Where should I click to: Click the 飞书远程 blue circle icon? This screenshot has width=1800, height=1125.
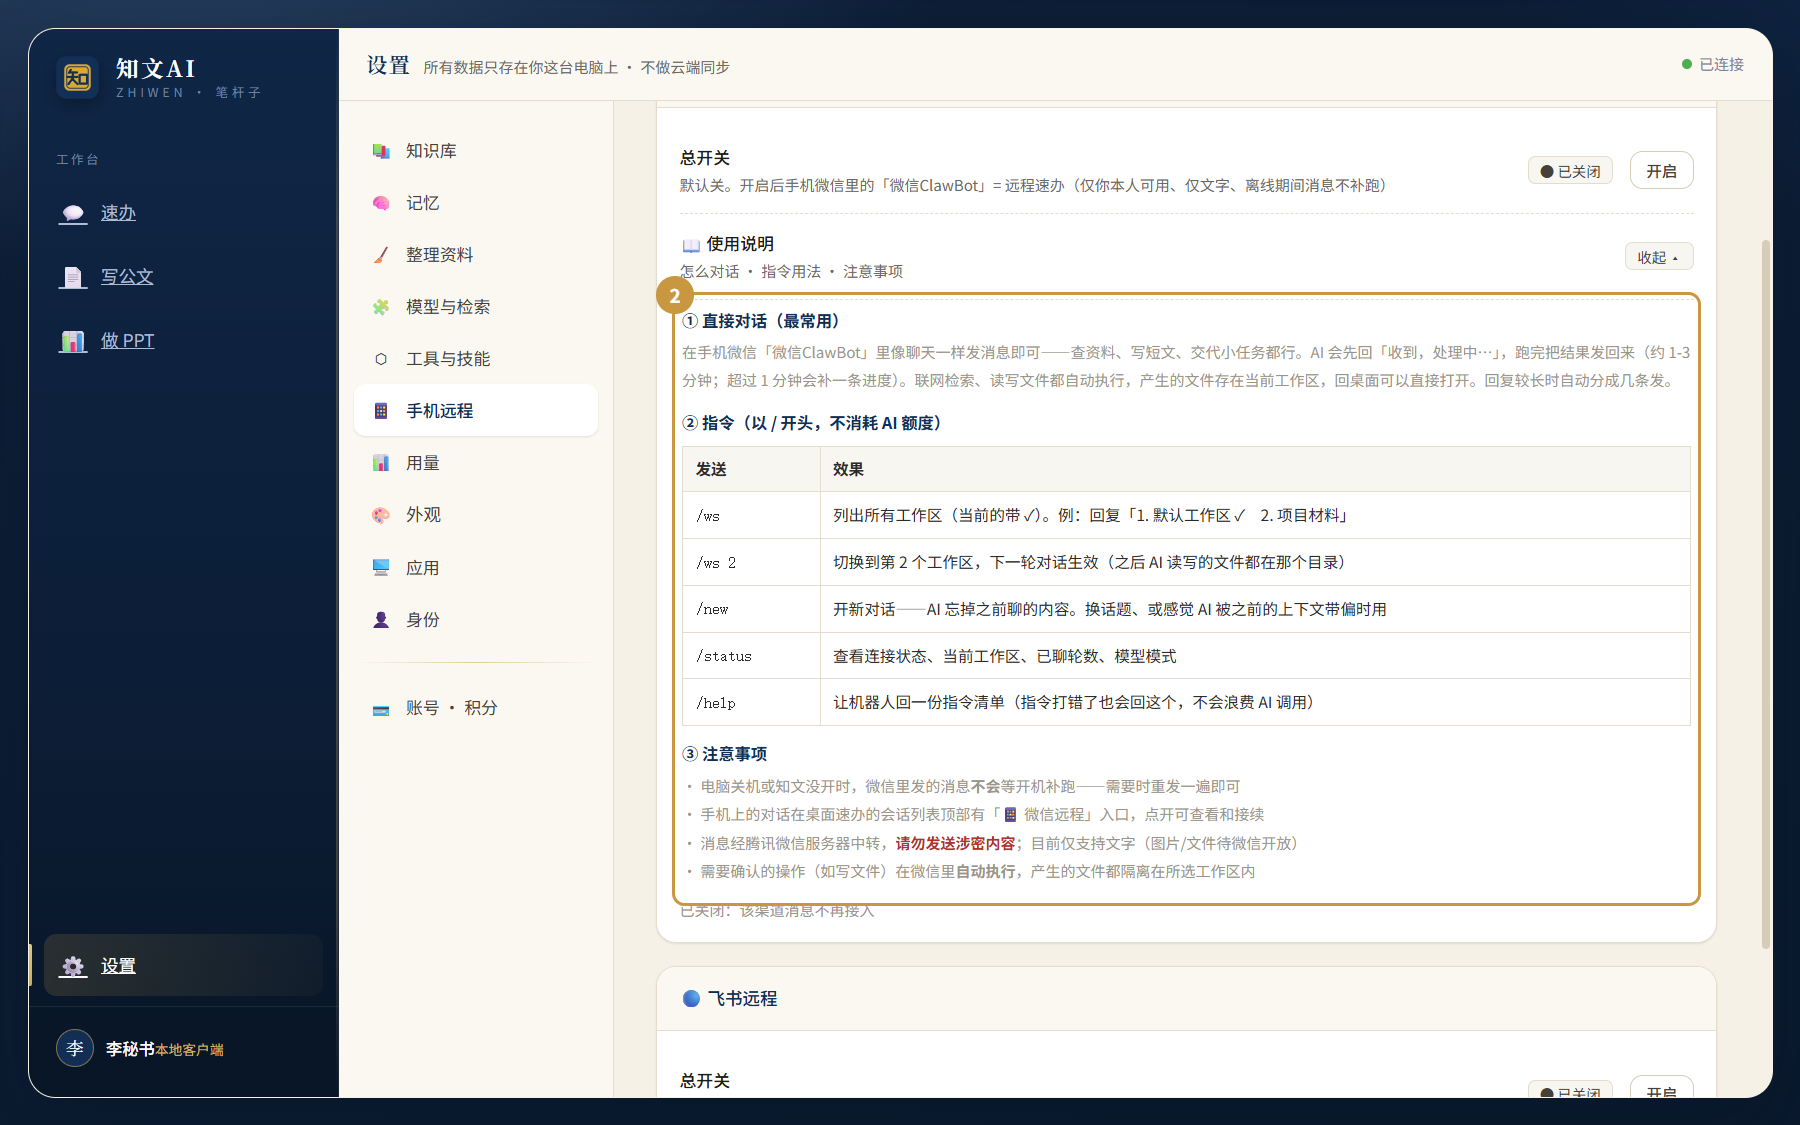click(691, 998)
